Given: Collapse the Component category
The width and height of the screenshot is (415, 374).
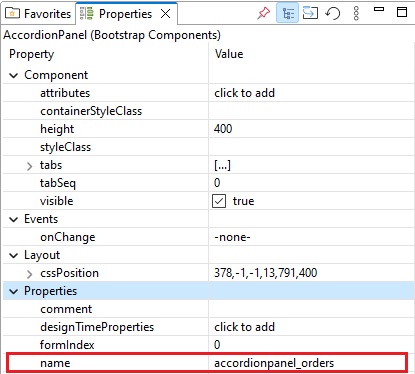Looking at the screenshot, I should tap(14, 75).
